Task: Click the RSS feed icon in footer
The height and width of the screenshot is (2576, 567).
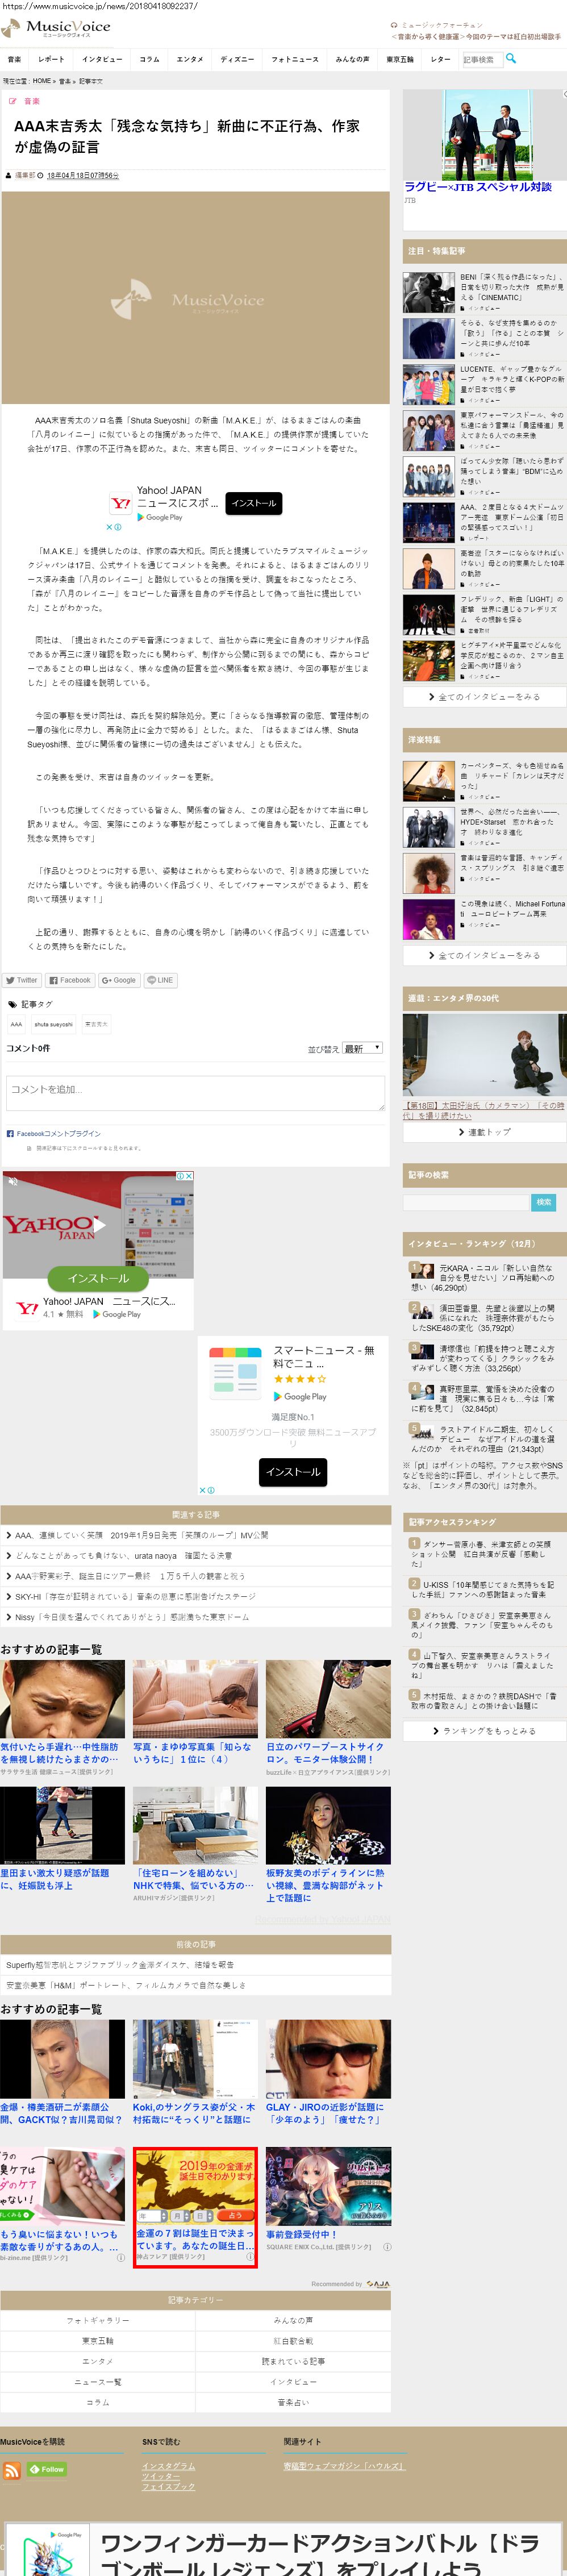Action: (x=12, y=2470)
